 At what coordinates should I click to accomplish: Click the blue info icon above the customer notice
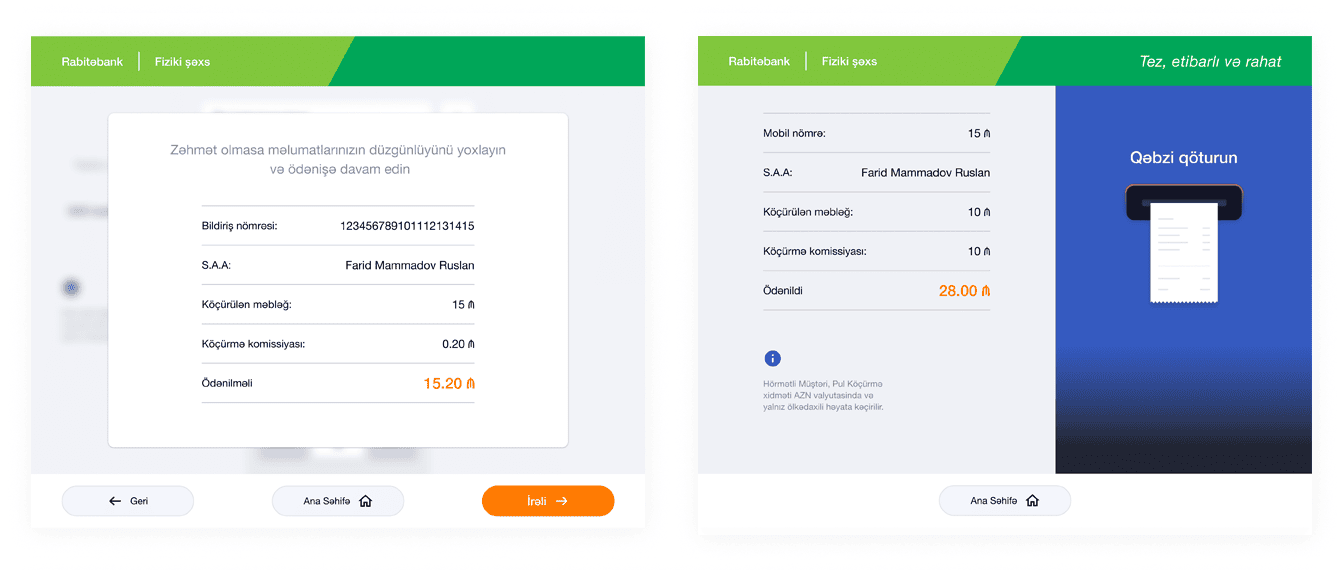point(772,358)
